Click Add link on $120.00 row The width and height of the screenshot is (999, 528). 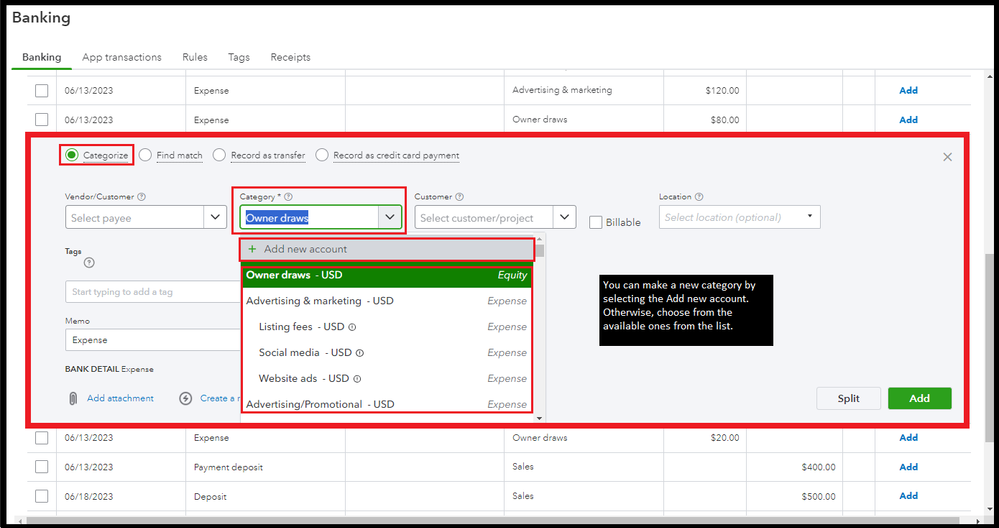[909, 90]
